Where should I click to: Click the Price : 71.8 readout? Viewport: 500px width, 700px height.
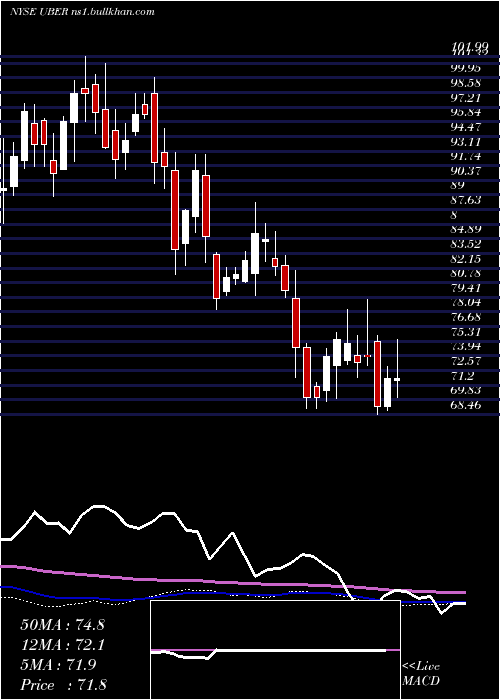(x=63, y=685)
